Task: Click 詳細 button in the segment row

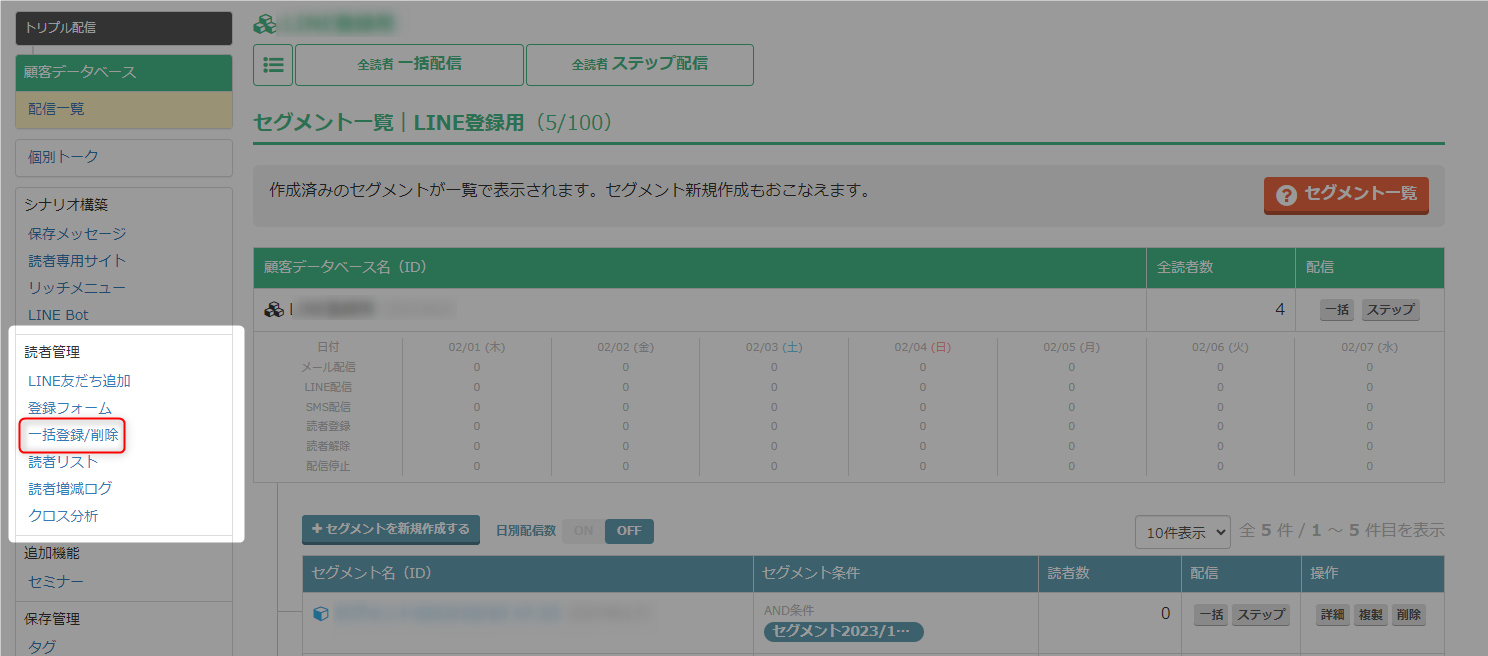Action: (1332, 615)
